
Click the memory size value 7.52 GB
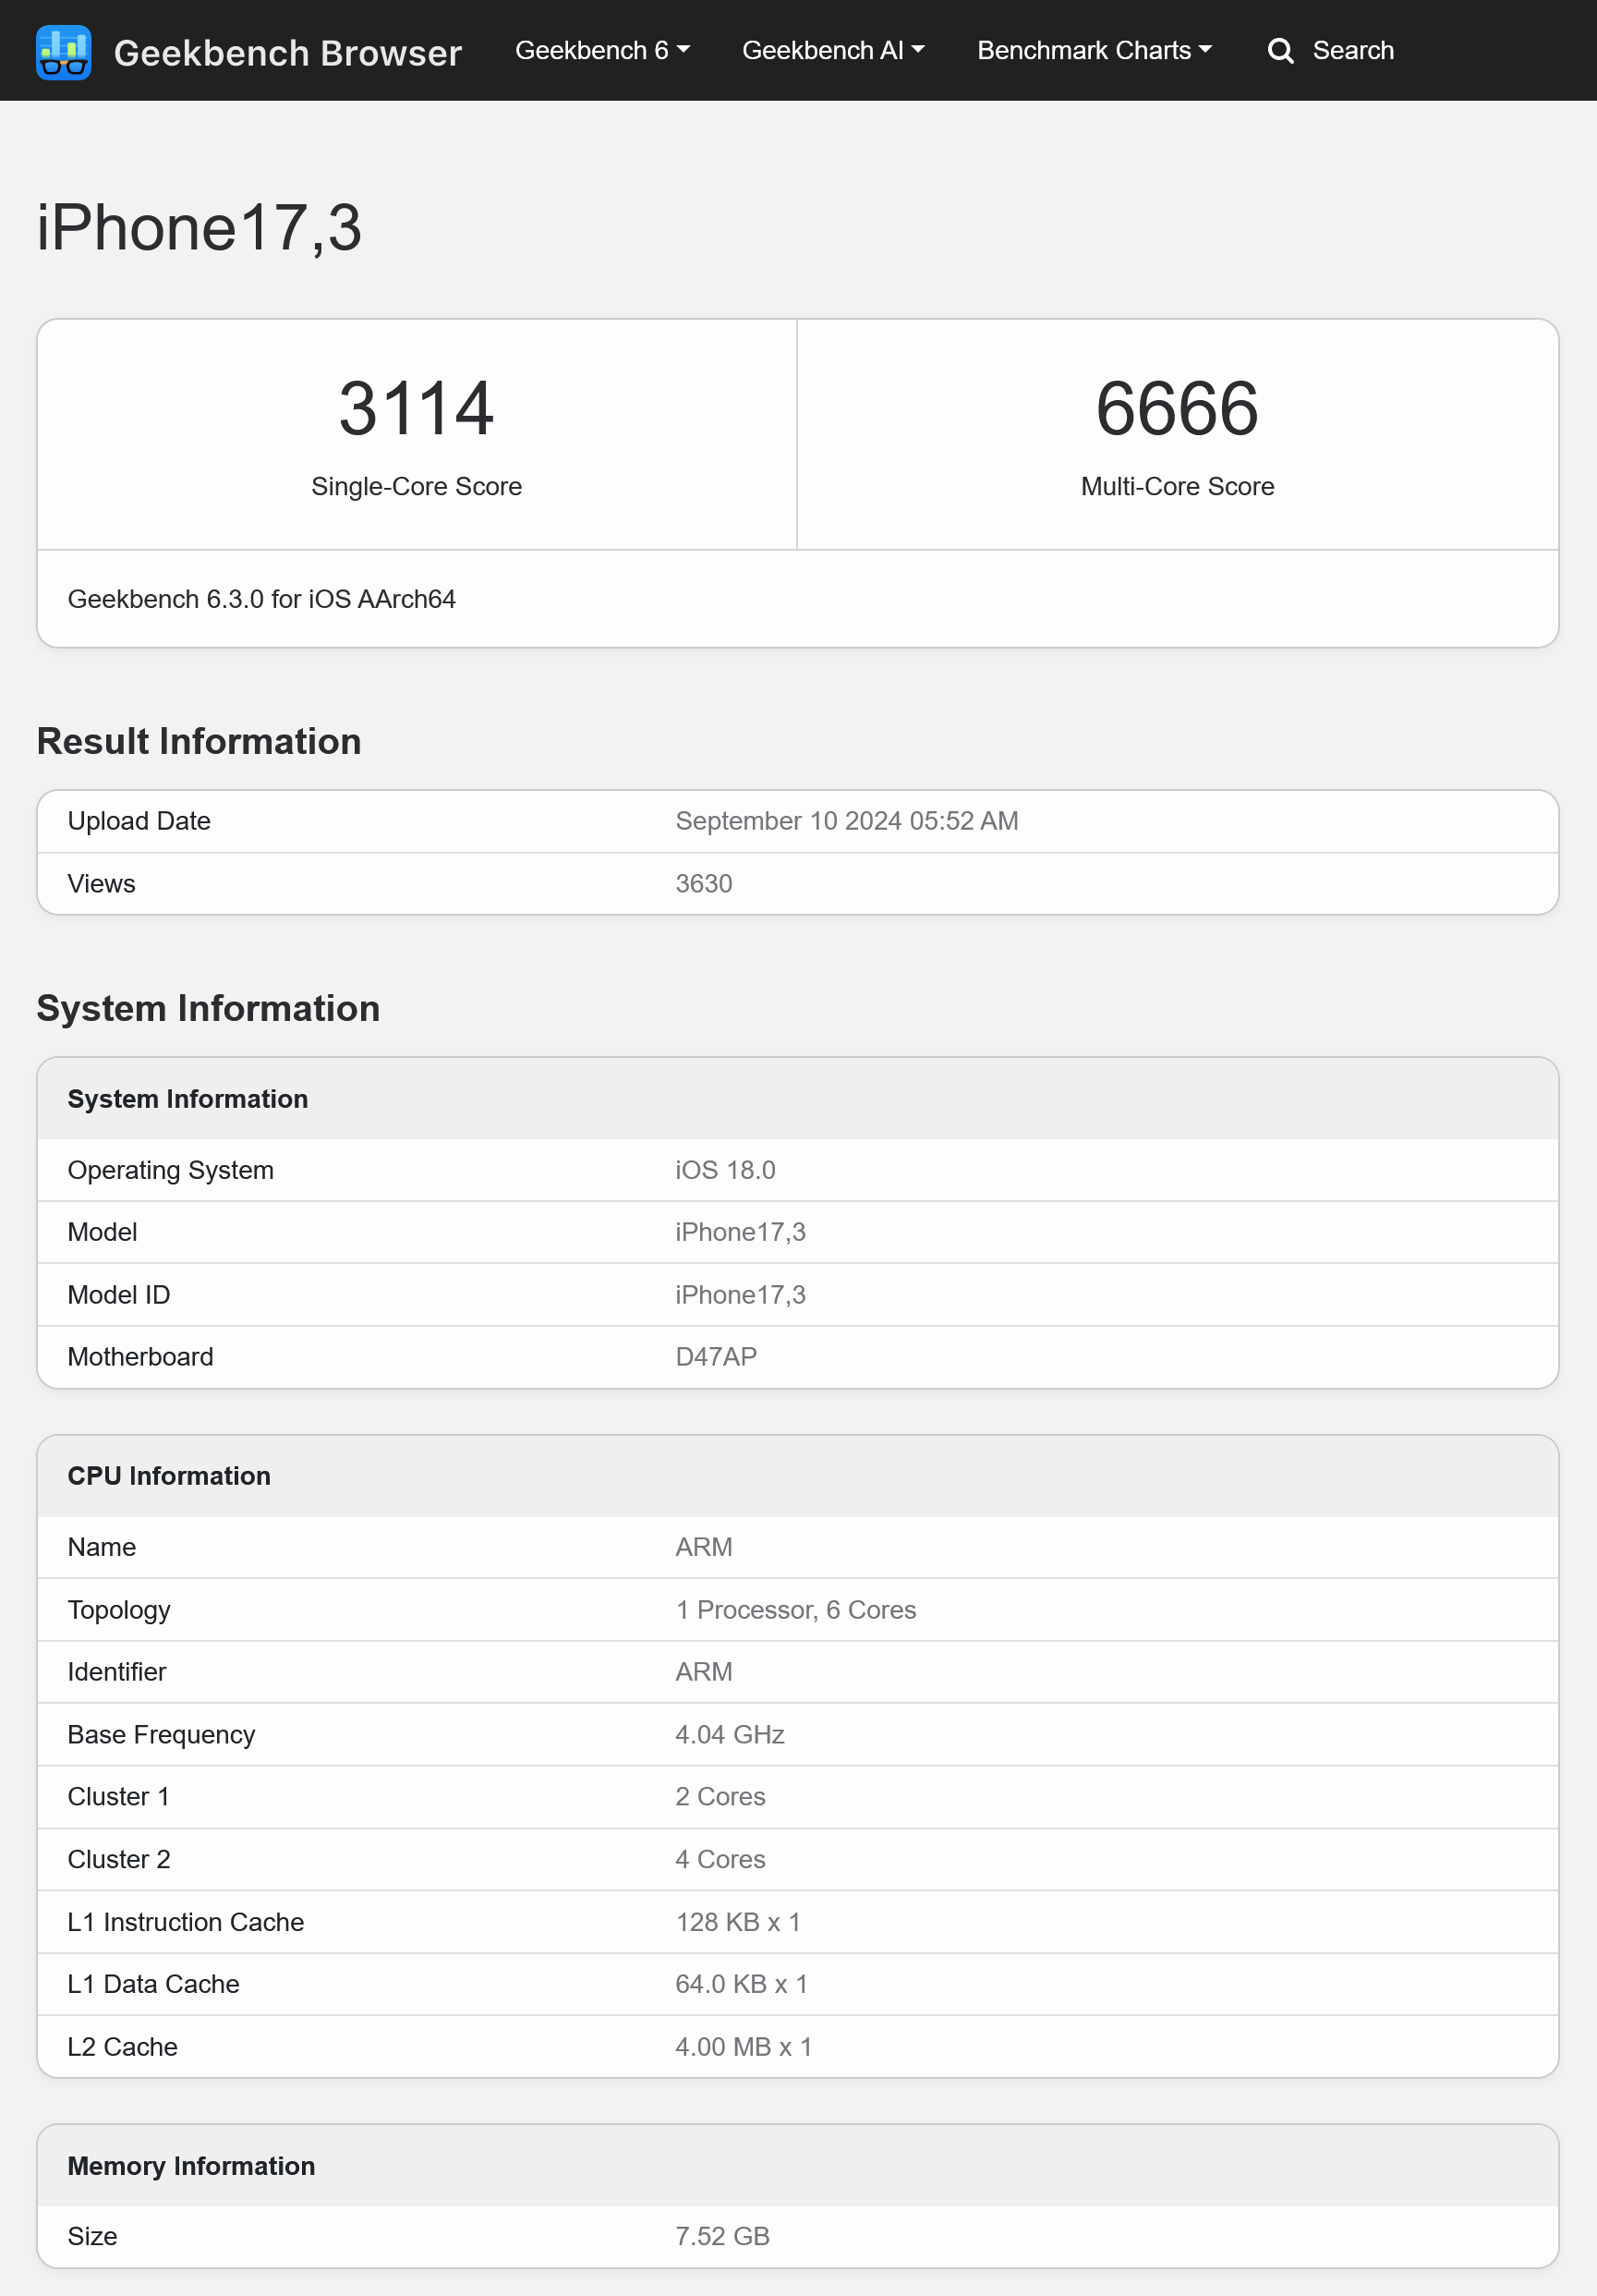[722, 2237]
